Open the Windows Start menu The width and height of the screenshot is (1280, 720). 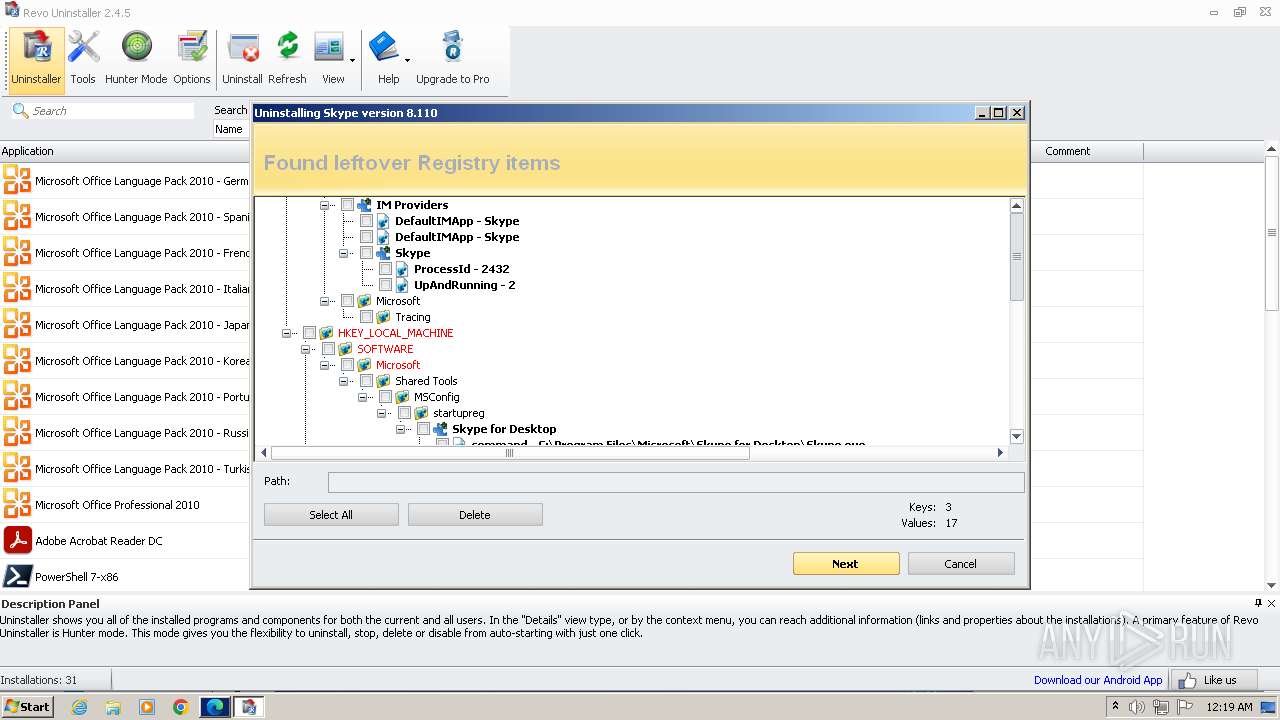click(x=27, y=707)
